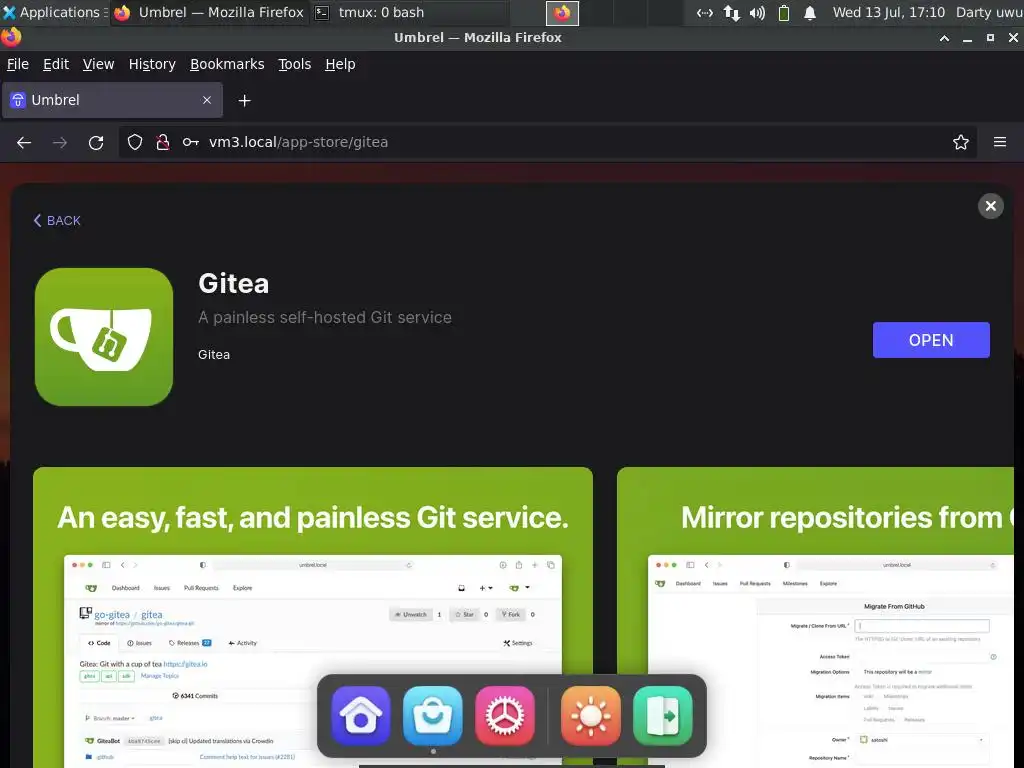Open the Applications menu in panel
Image resolution: width=1024 pixels, height=768 pixels.
[54, 12]
